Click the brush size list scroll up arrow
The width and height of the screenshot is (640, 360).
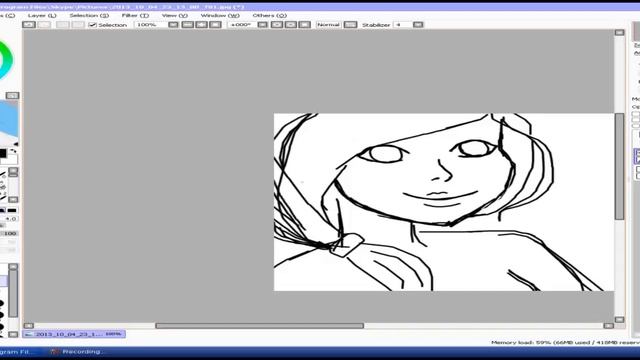point(13,267)
